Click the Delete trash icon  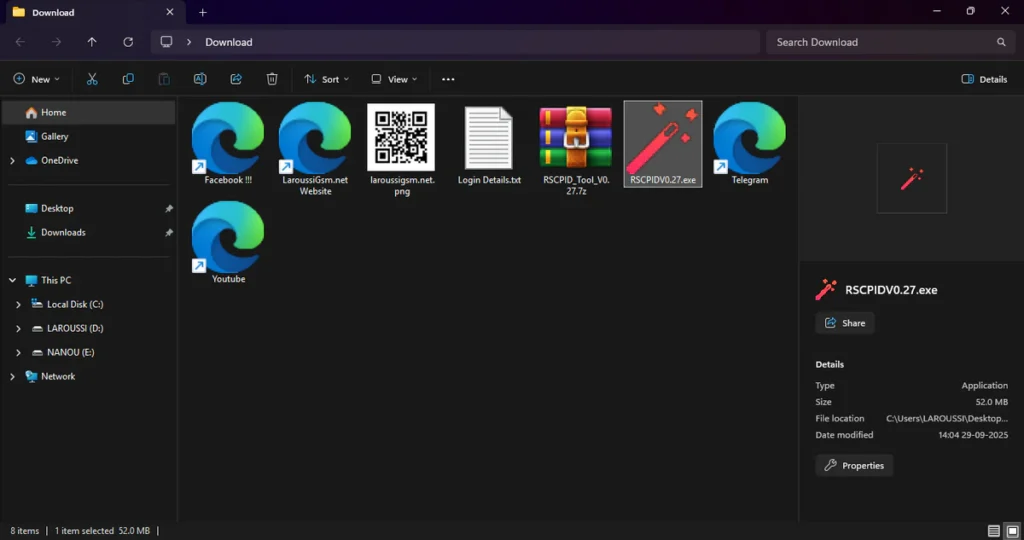click(272, 79)
